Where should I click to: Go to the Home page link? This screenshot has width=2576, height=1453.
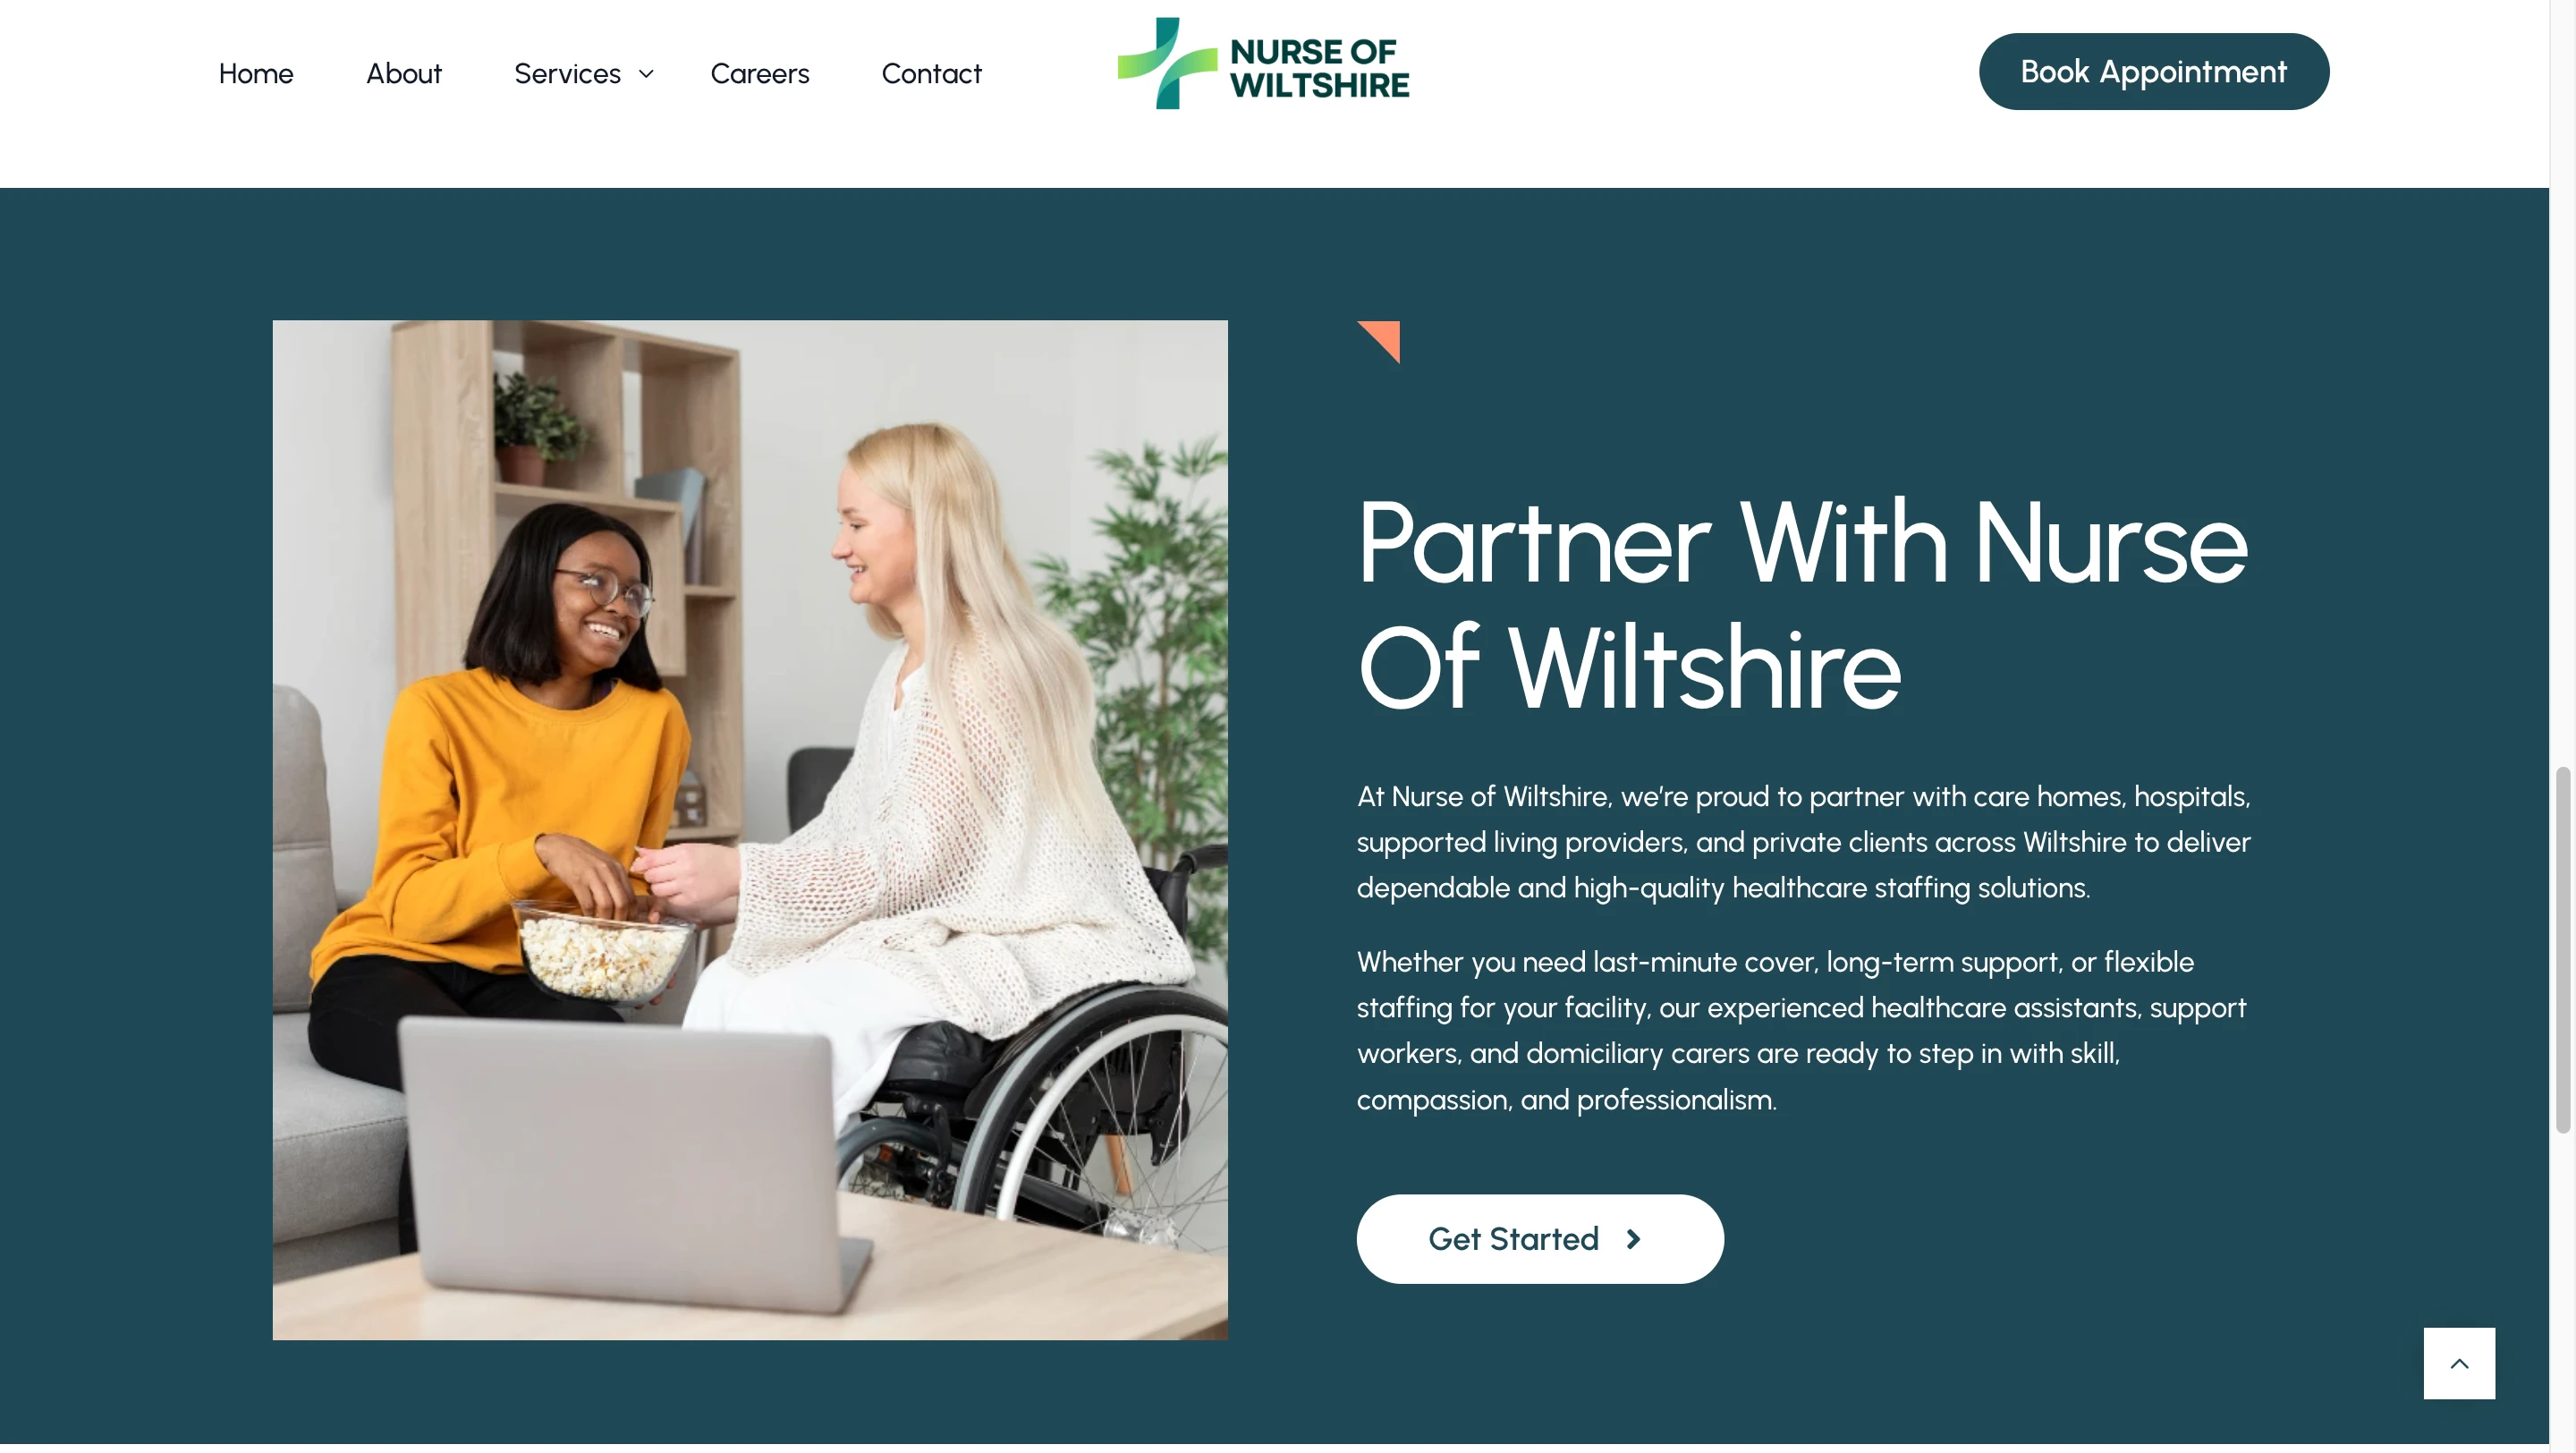coord(256,73)
